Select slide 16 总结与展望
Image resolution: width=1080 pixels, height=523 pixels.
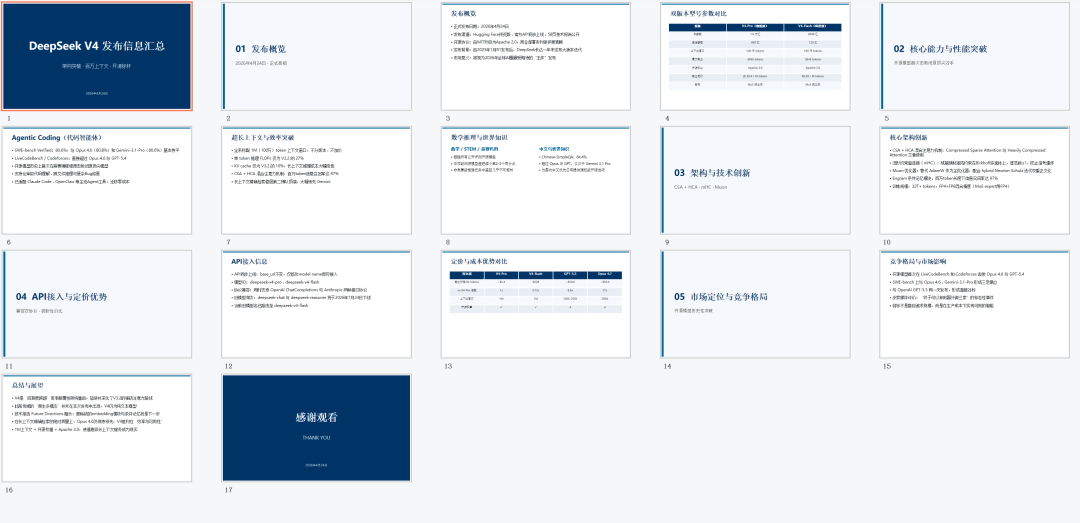click(97, 429)
